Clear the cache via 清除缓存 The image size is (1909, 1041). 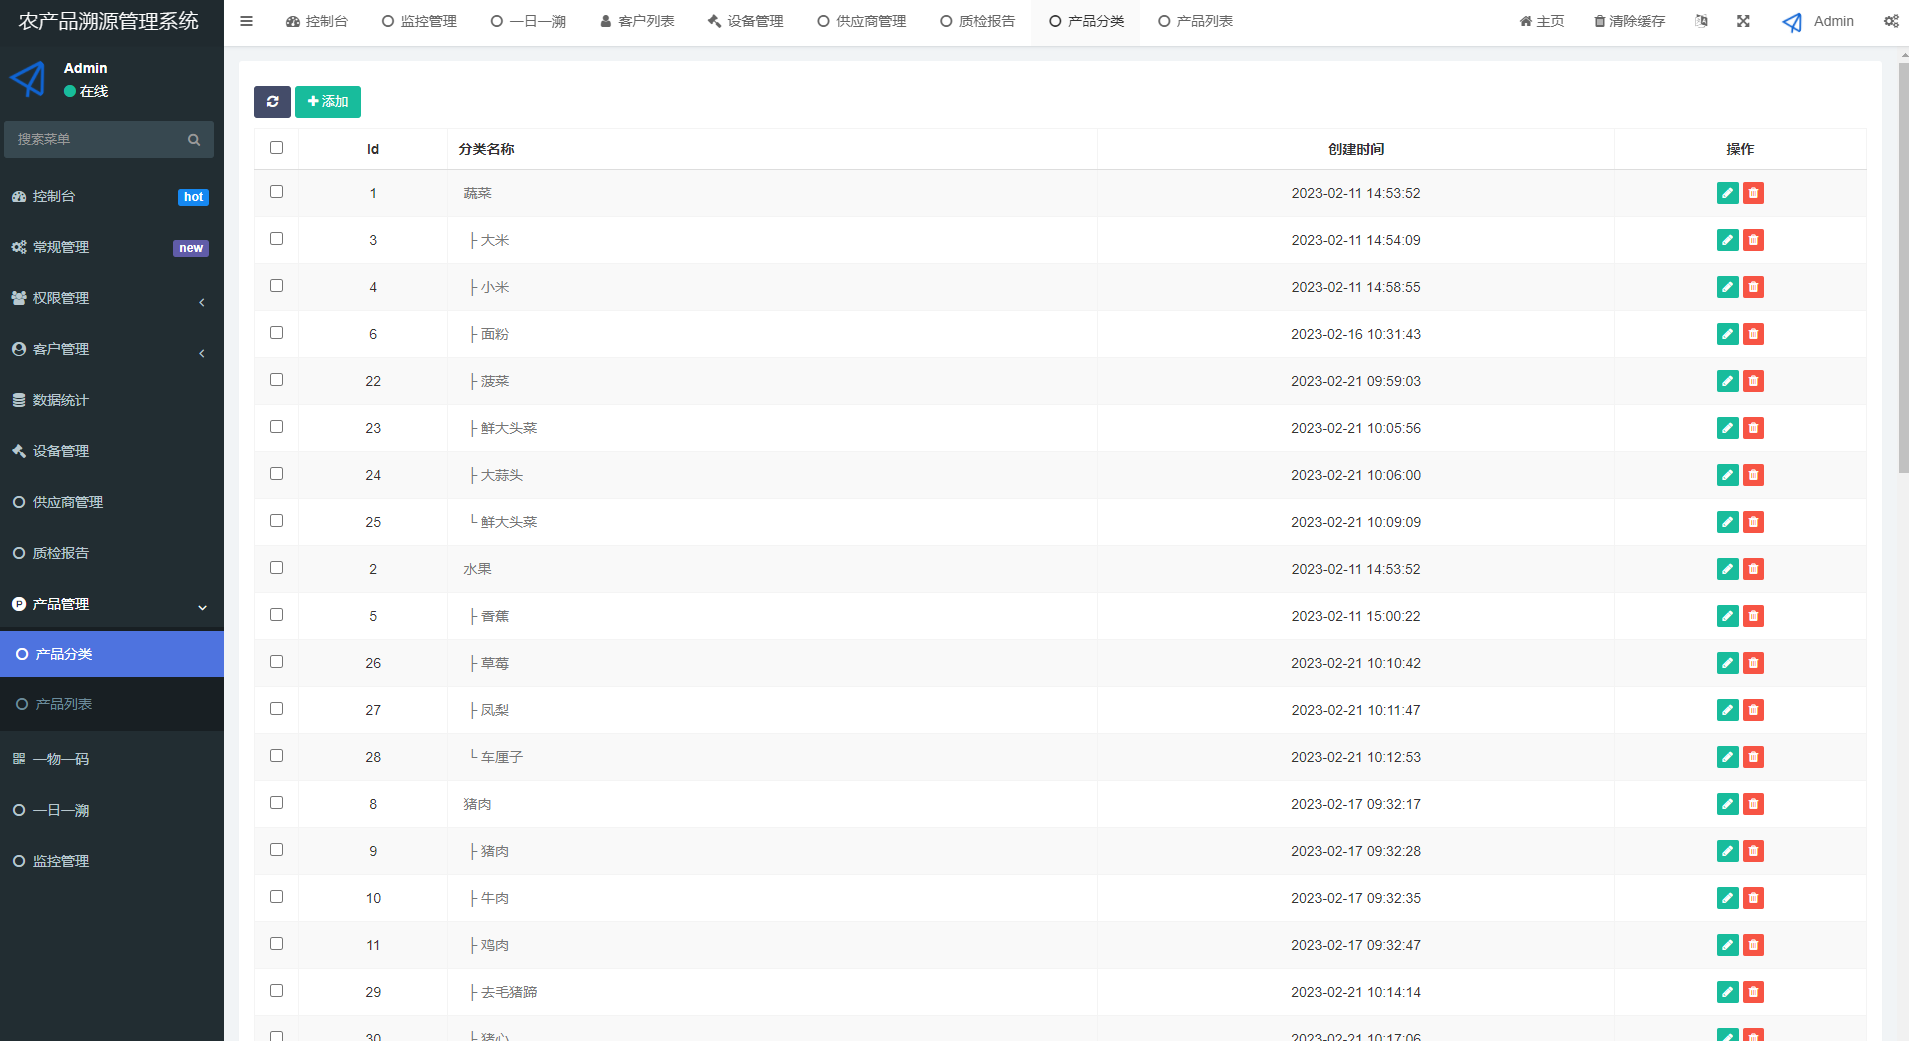point(1628,20)
